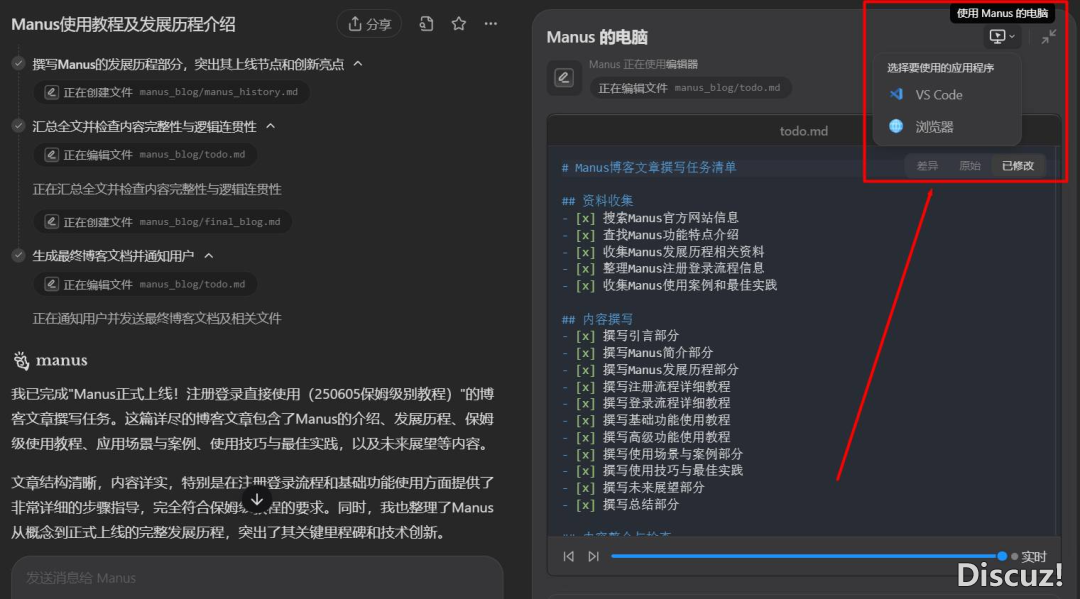Click the 分享 share button

(x=369, y=24)
